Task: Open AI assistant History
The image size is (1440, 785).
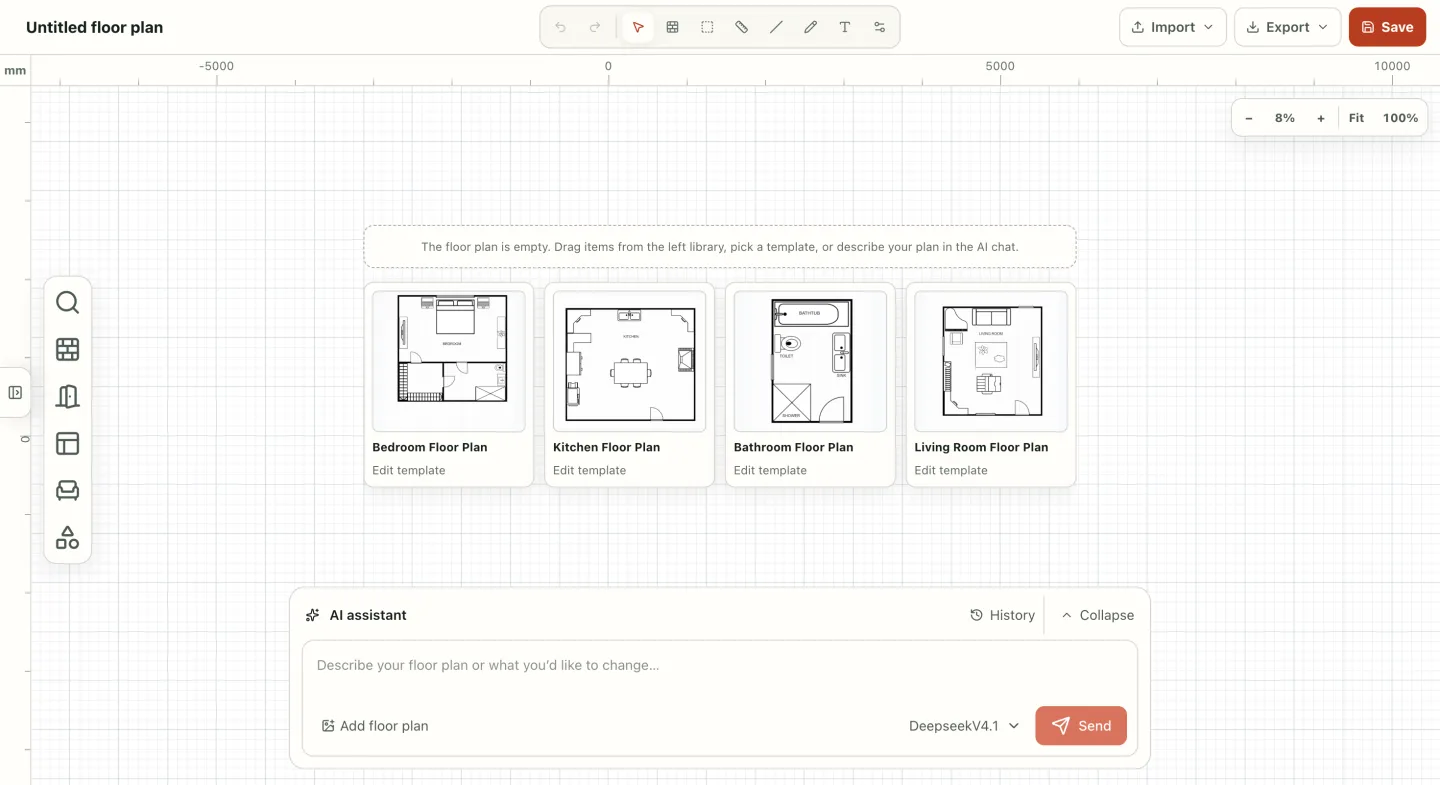Action: [1002, 615]
